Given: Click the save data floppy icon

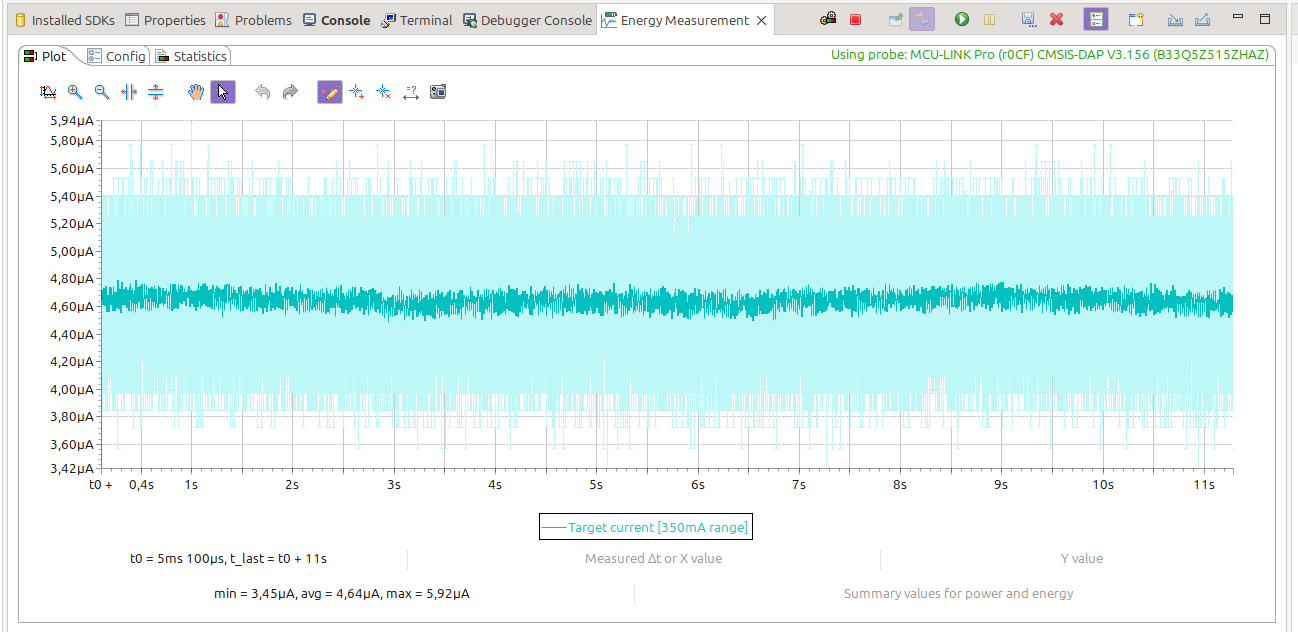Looking at the screenshot, I should [x=1028, y=19].
